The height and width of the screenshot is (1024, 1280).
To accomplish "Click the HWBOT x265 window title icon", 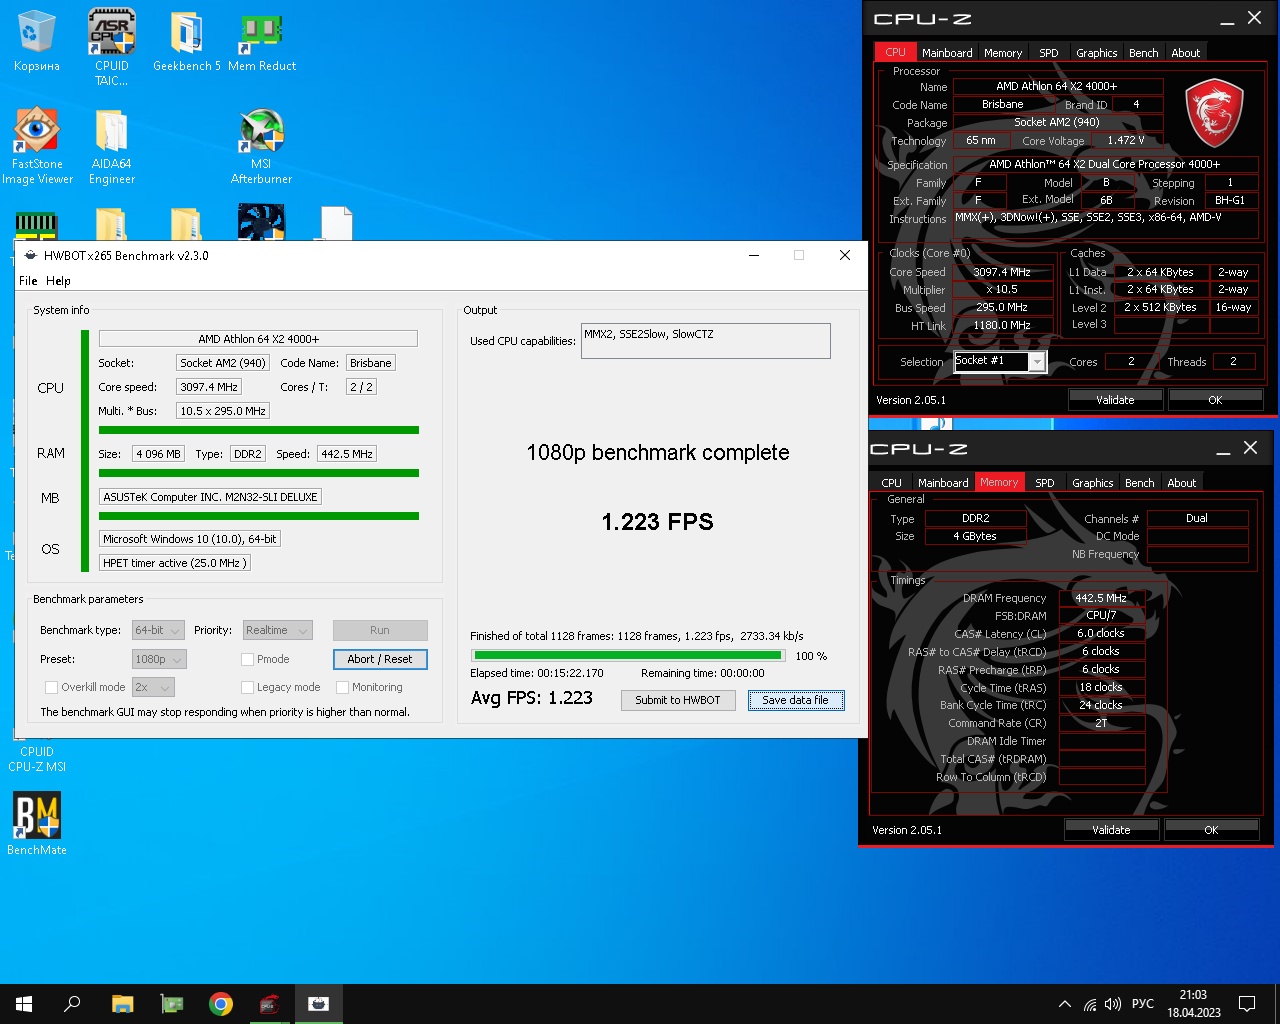I will (x=30, y=255).
